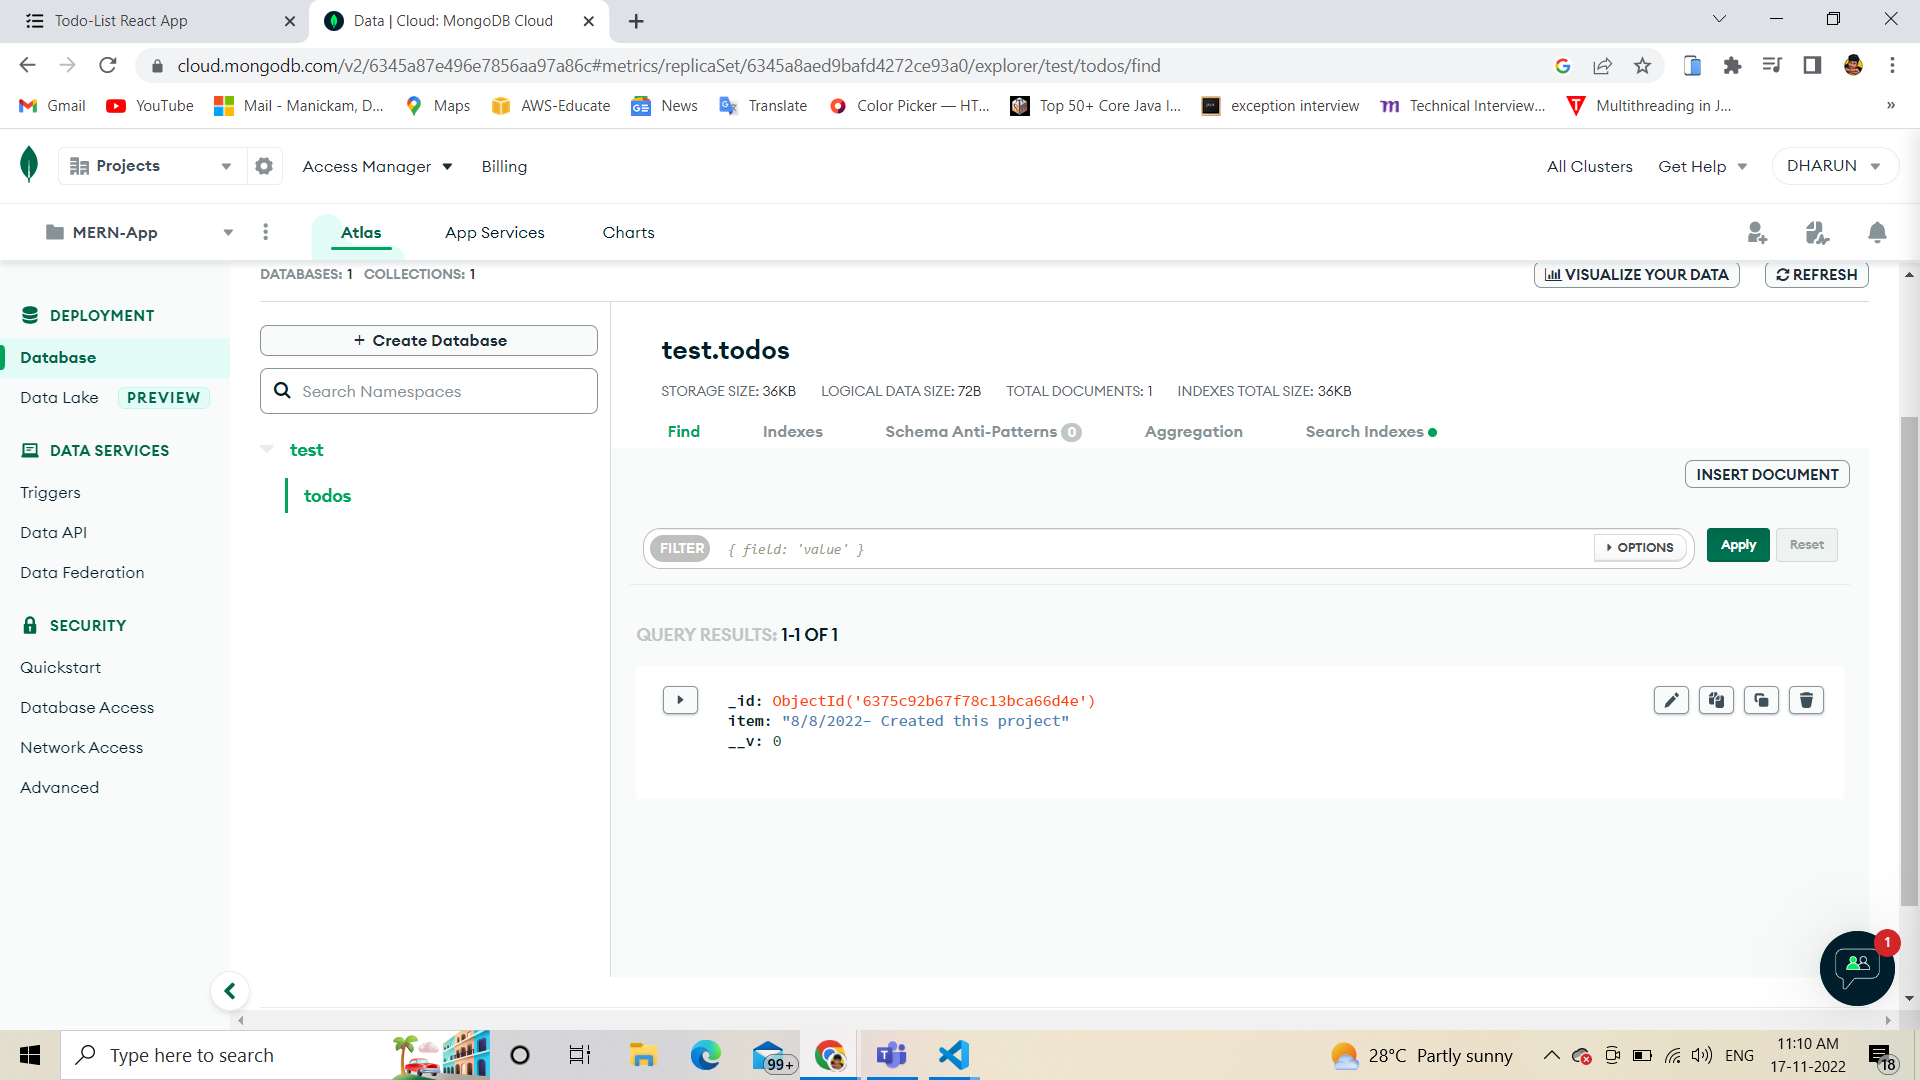The height and width of the screenshot is (1080, 1920).
Task: Click the activity feed icon in the navbar
Action: (x=1818, y=232)
